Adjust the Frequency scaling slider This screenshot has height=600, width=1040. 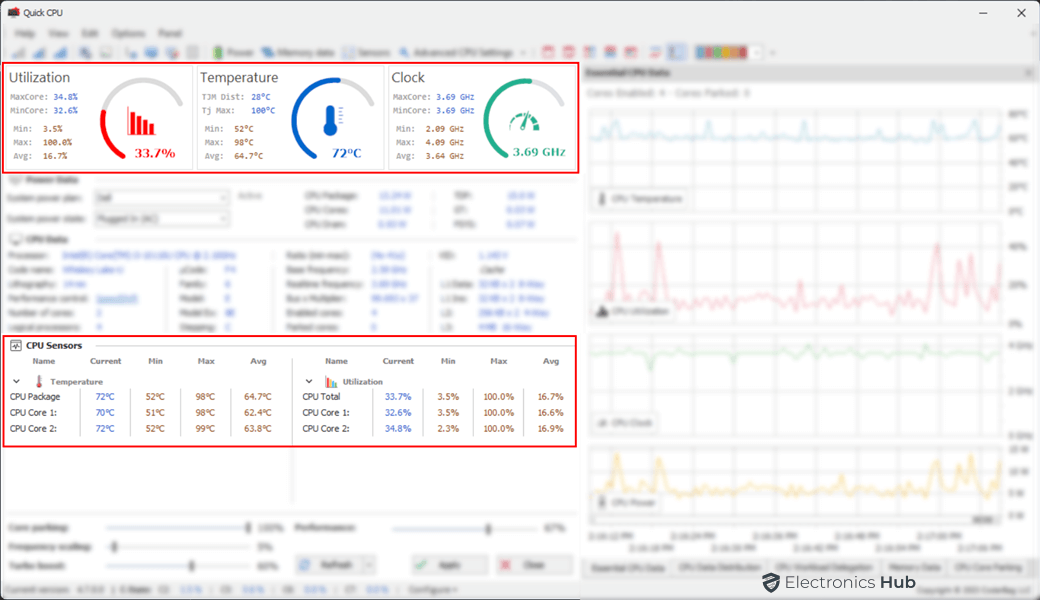pyautogui.click(x=178, y=547)
